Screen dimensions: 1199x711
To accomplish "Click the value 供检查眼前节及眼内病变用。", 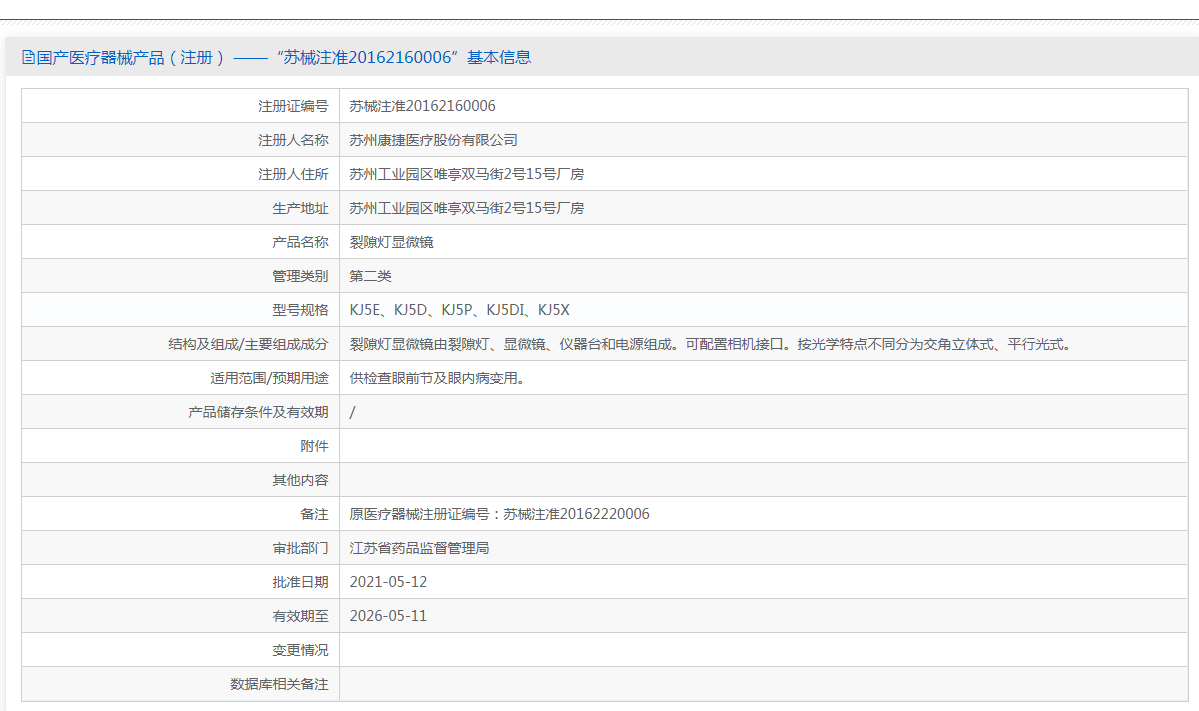I will 437,378.
